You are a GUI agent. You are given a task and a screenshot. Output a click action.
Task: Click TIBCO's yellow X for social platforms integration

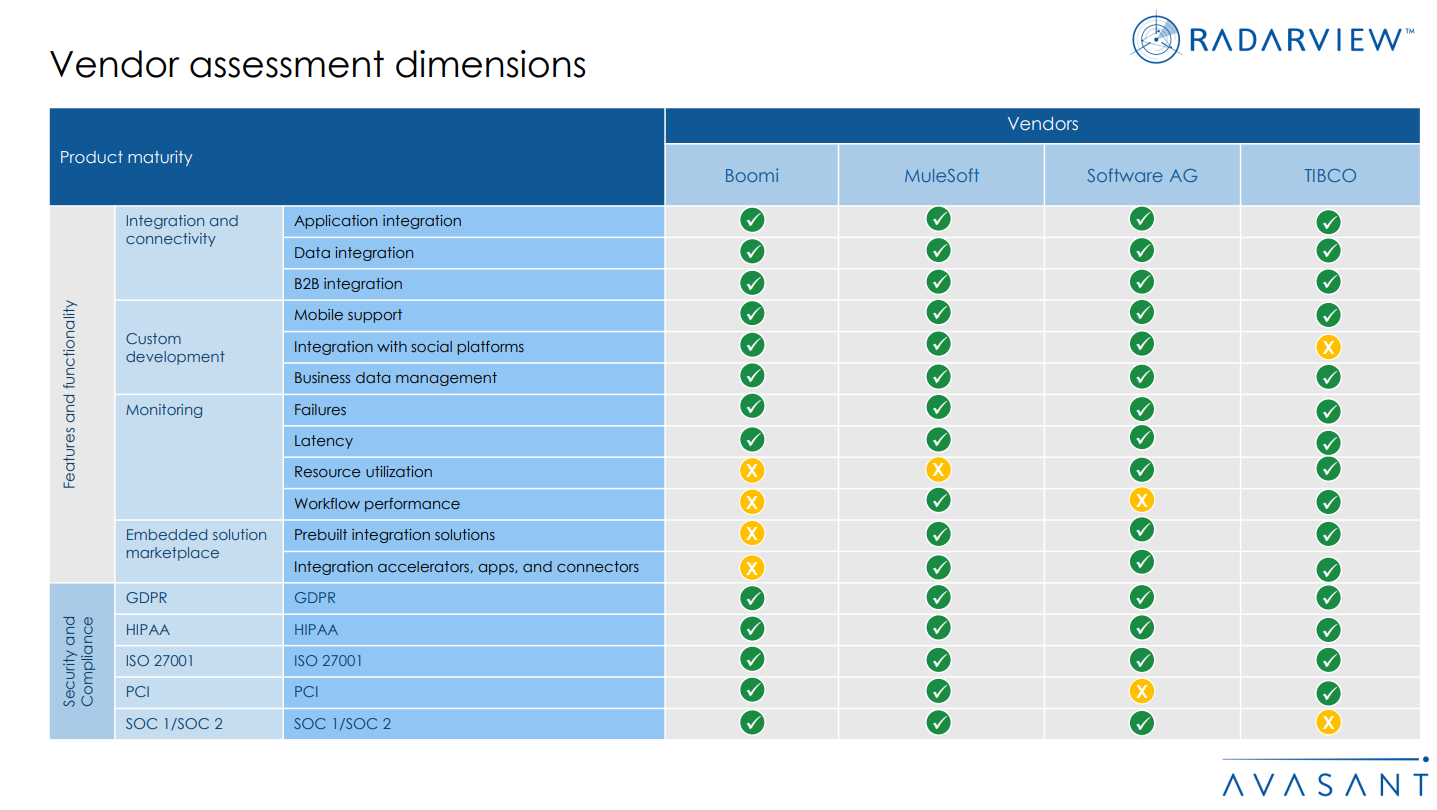coord(1328,347)
